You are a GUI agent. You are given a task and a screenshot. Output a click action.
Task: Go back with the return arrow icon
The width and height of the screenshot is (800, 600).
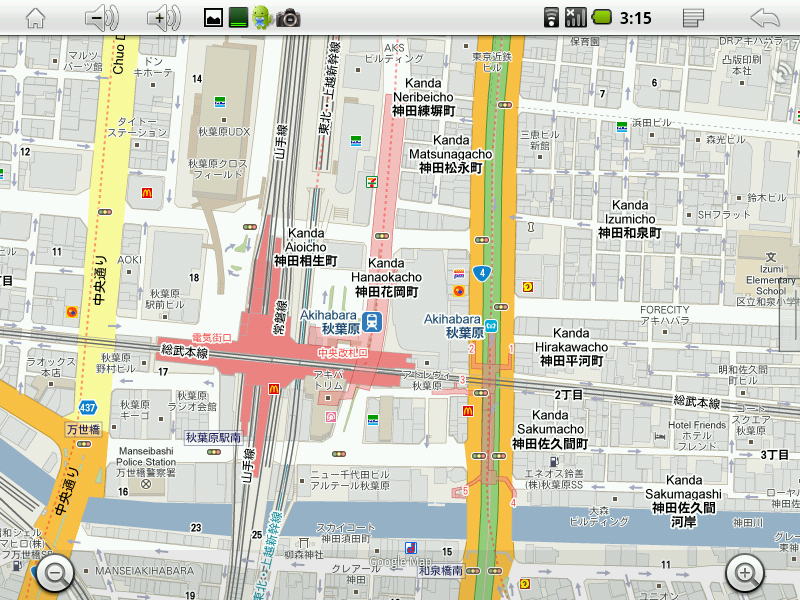click(x=765, y=18)
